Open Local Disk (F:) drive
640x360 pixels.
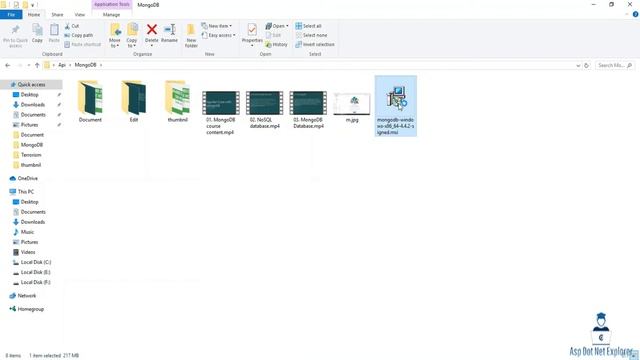(x=35, y=282)
